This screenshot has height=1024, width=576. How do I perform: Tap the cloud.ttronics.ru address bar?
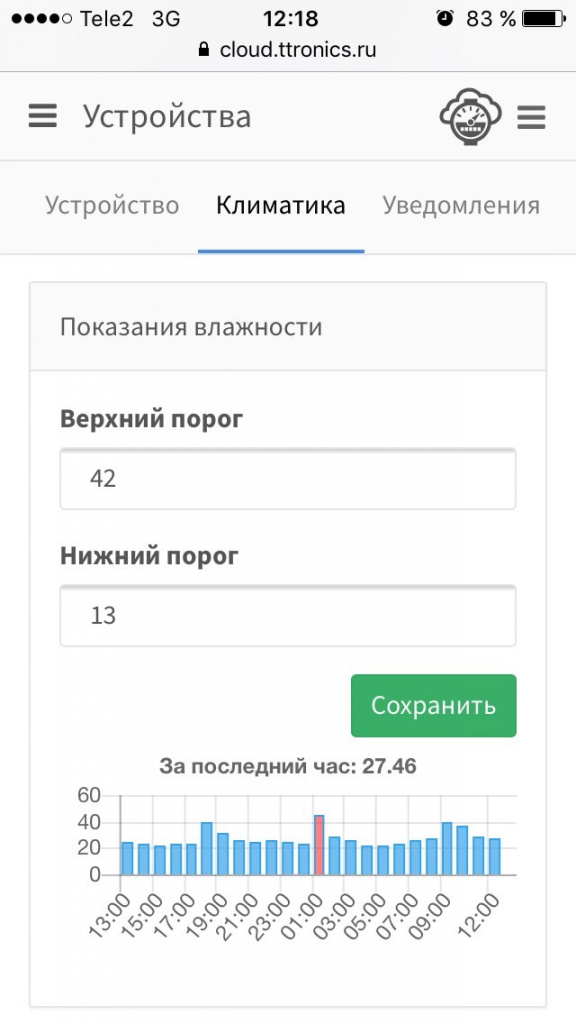(288, 50)
